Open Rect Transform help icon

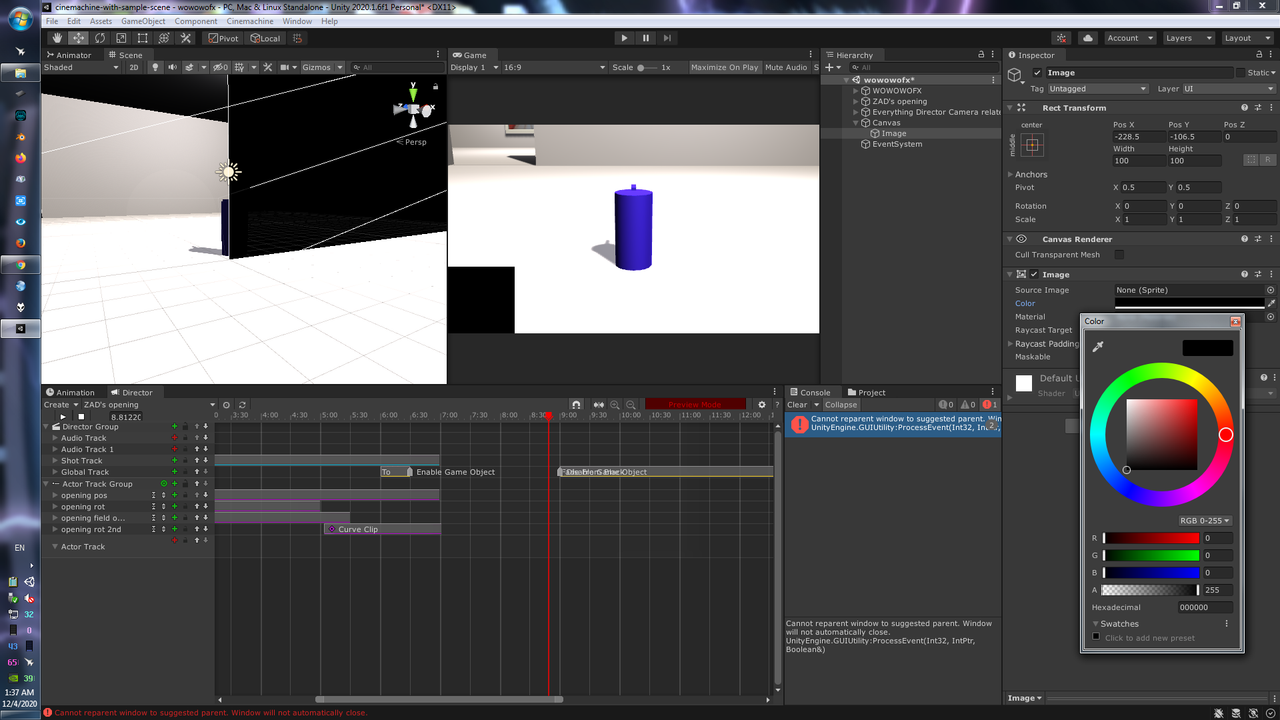(x=1245, y=107)
